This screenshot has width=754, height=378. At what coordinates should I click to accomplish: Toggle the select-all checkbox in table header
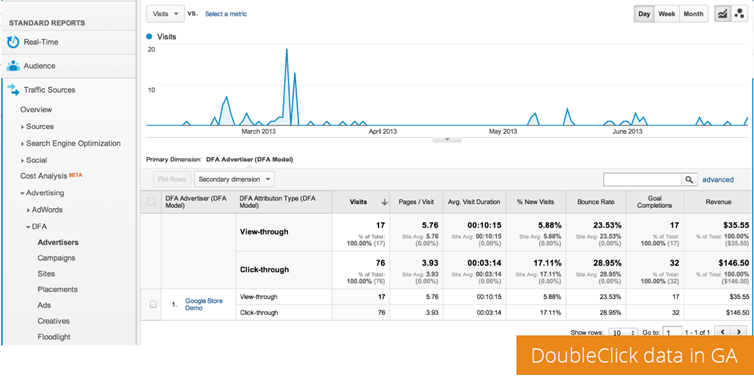[151, 202]
